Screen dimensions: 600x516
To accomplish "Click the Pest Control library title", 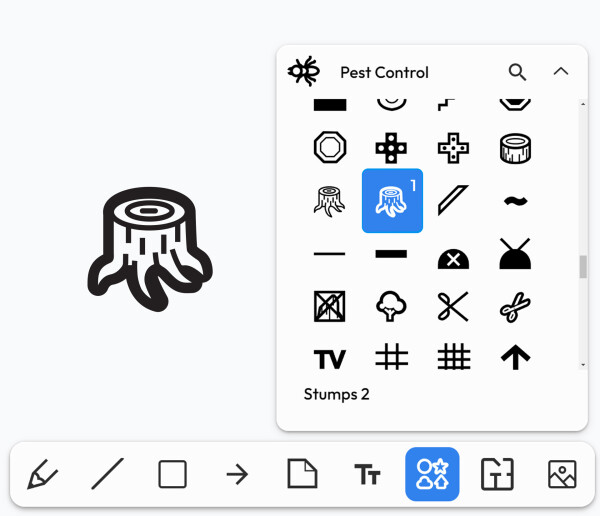I will tap(385, 72).
